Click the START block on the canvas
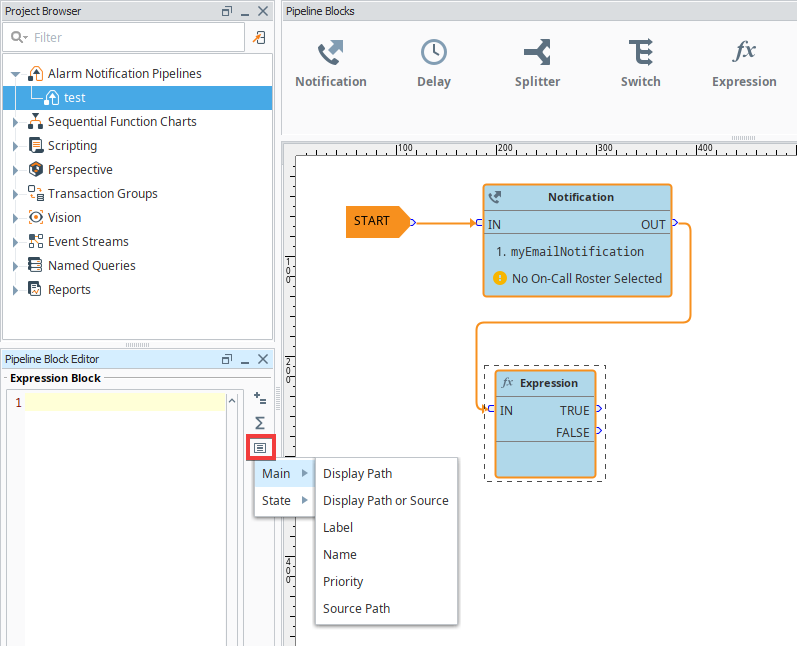 point(378,221)
